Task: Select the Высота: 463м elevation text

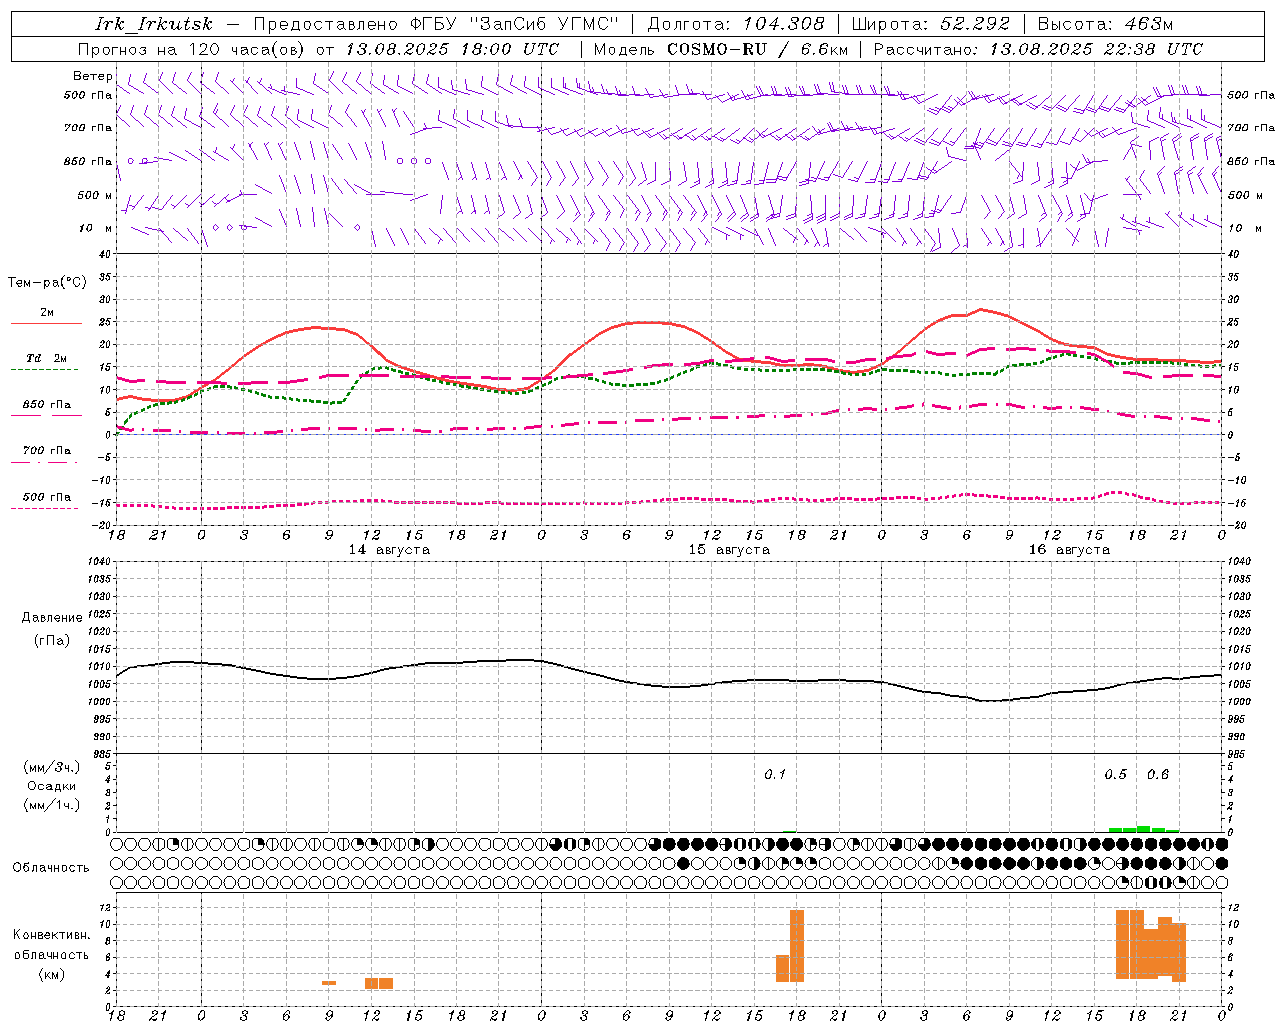Action: [x=1106, y=24]
